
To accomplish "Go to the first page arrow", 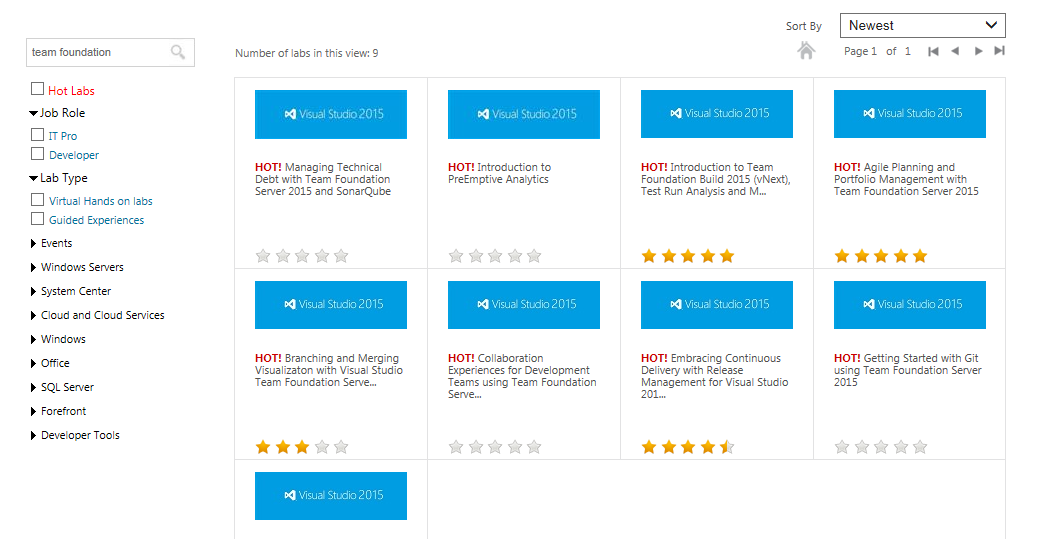I will pyautogui.click(x=933, y=51).
